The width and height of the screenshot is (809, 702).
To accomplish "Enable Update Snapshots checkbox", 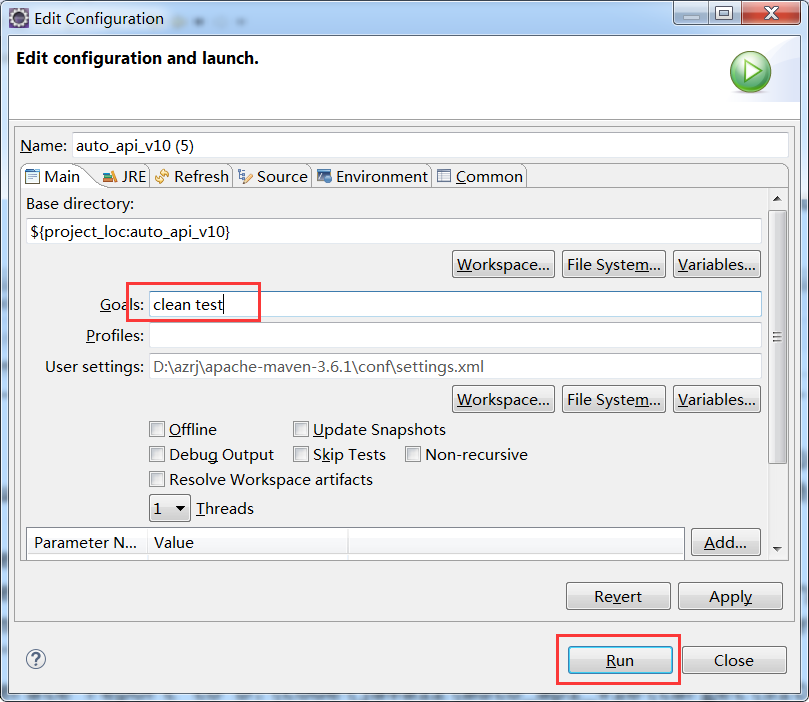I will click(x=301, y=429).
